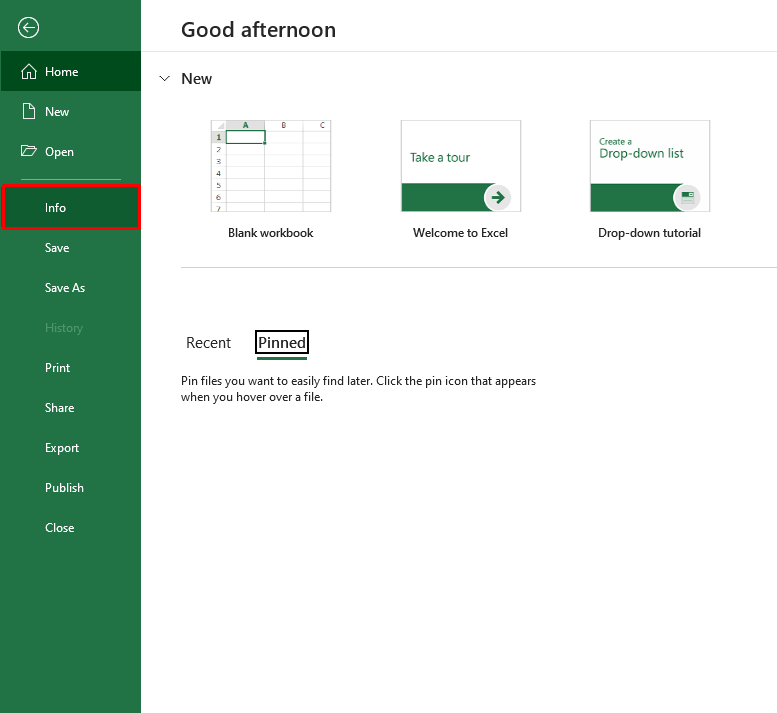The image size is (777, 713).
Task: Select Export in the sidebar
Action: pos(70,447)
